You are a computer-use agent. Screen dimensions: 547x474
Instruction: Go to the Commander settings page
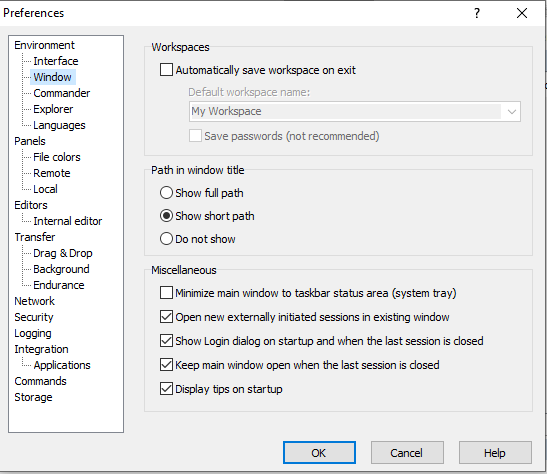tap(61, 93)
